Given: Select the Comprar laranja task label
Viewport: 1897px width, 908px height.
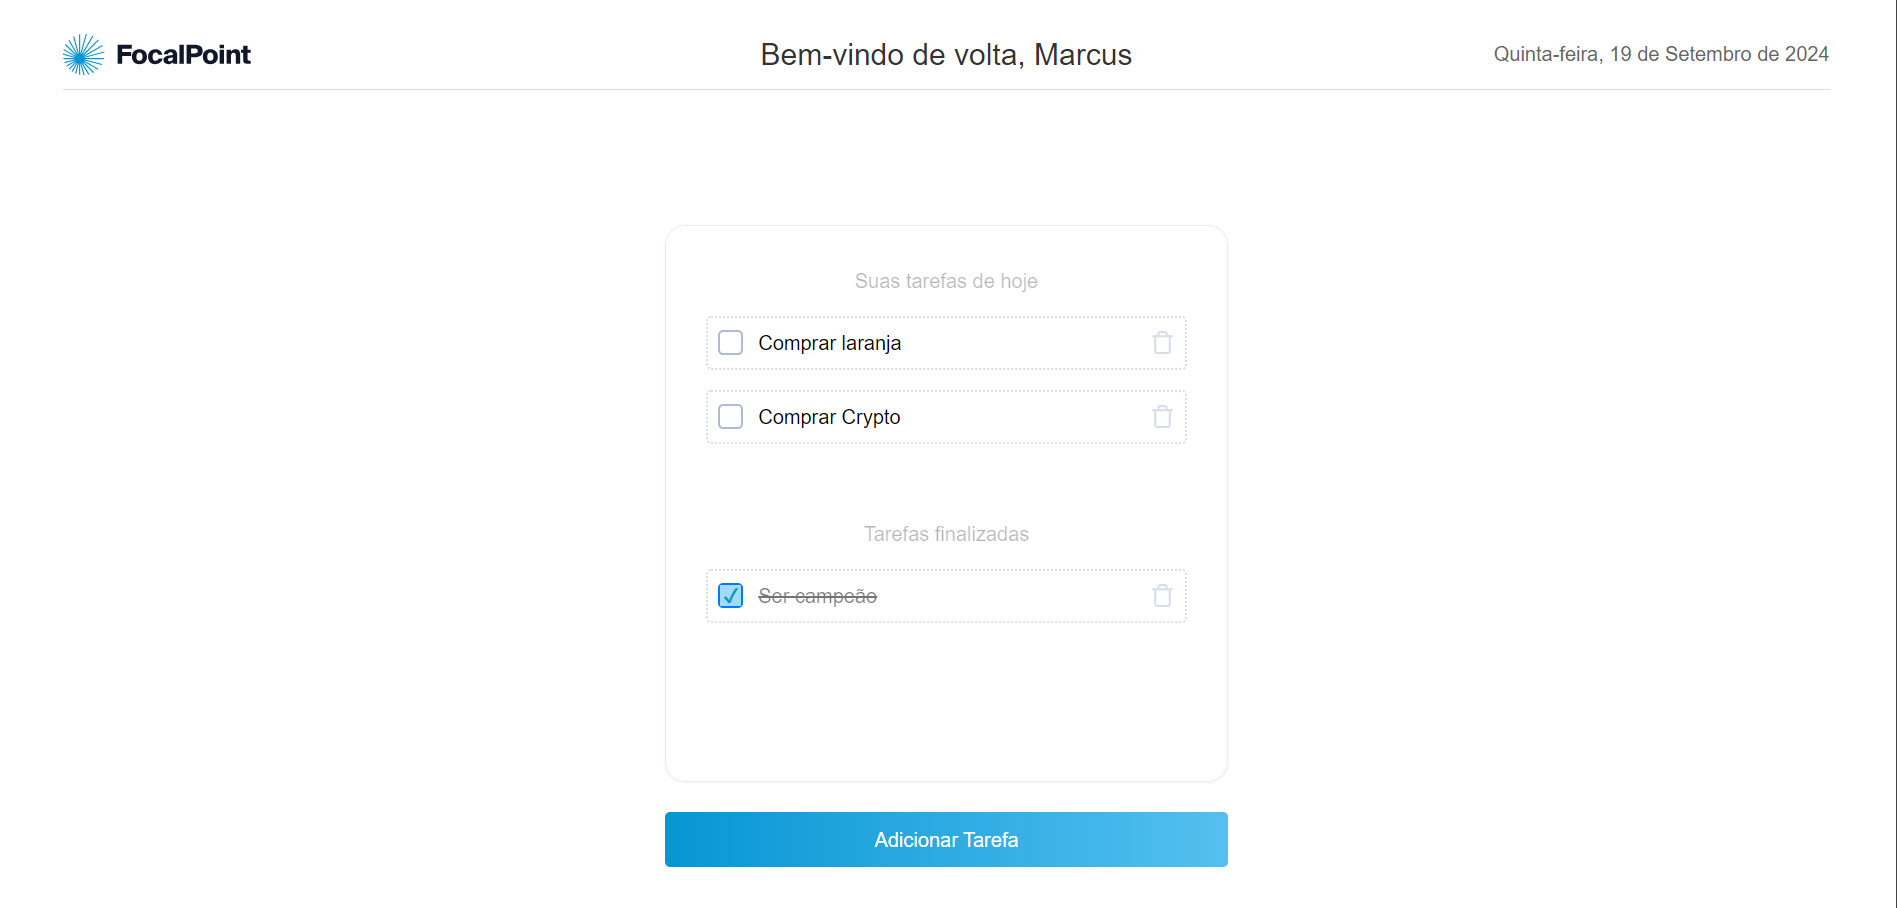Looking at the screenshot, I should point(829,343).
